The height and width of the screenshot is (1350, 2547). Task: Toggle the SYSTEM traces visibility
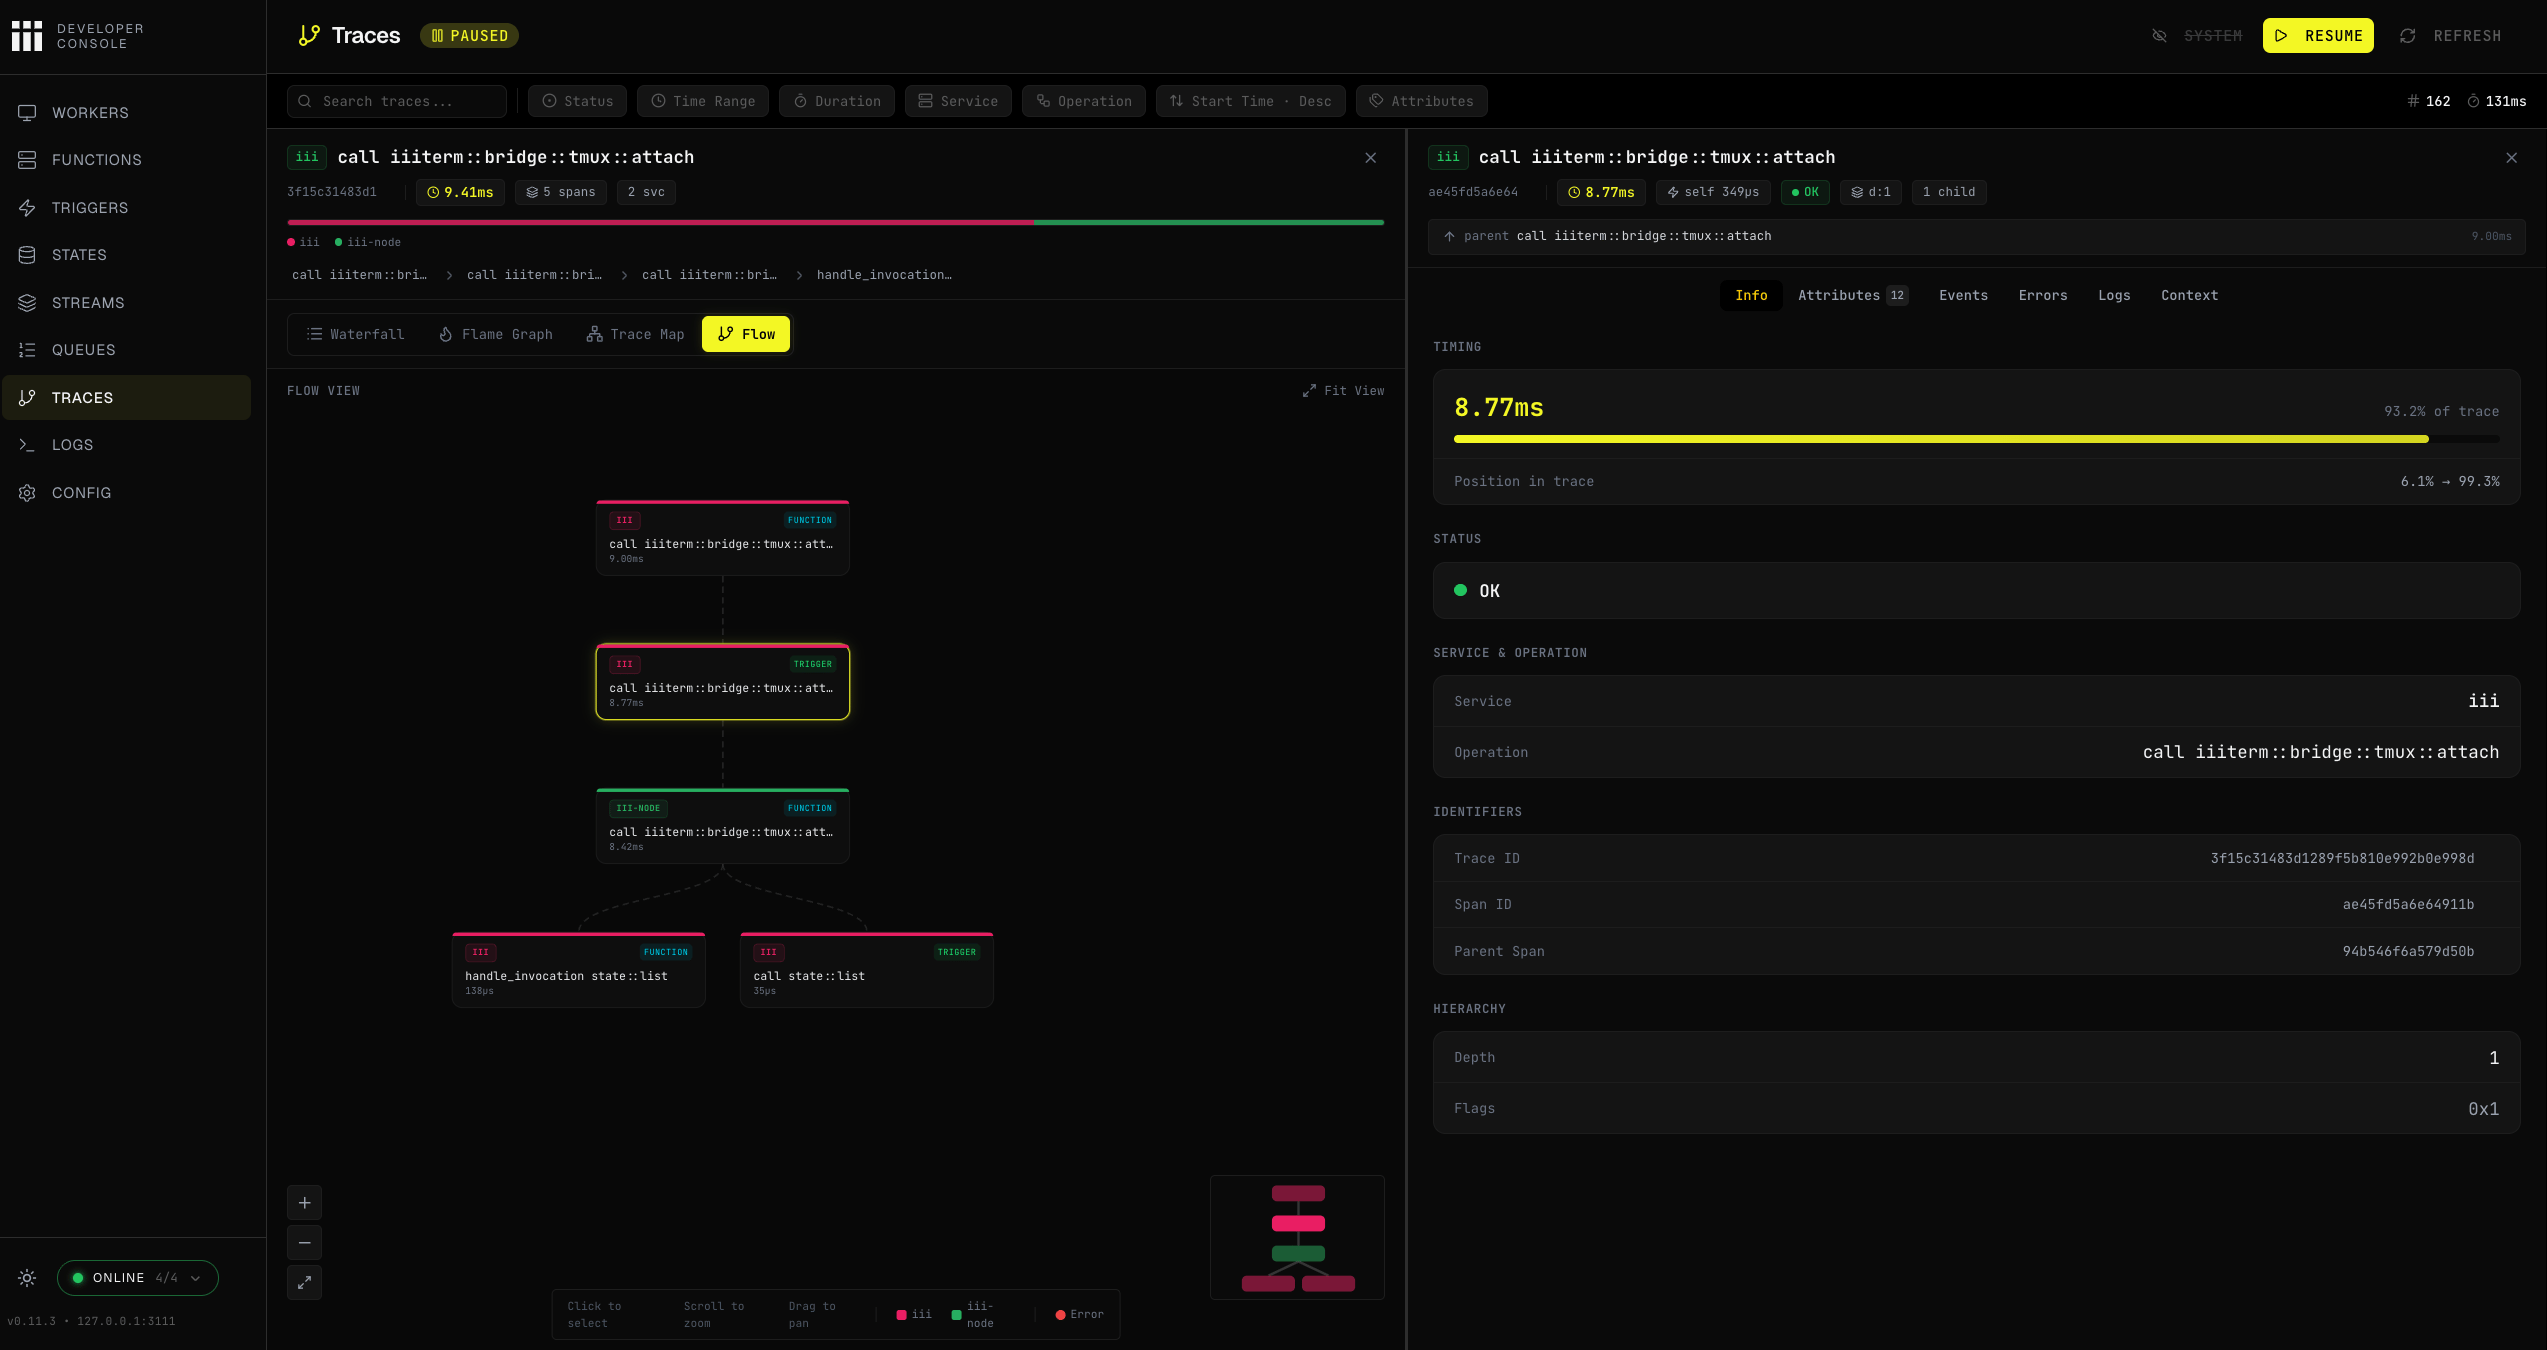tap(2197, 36)
